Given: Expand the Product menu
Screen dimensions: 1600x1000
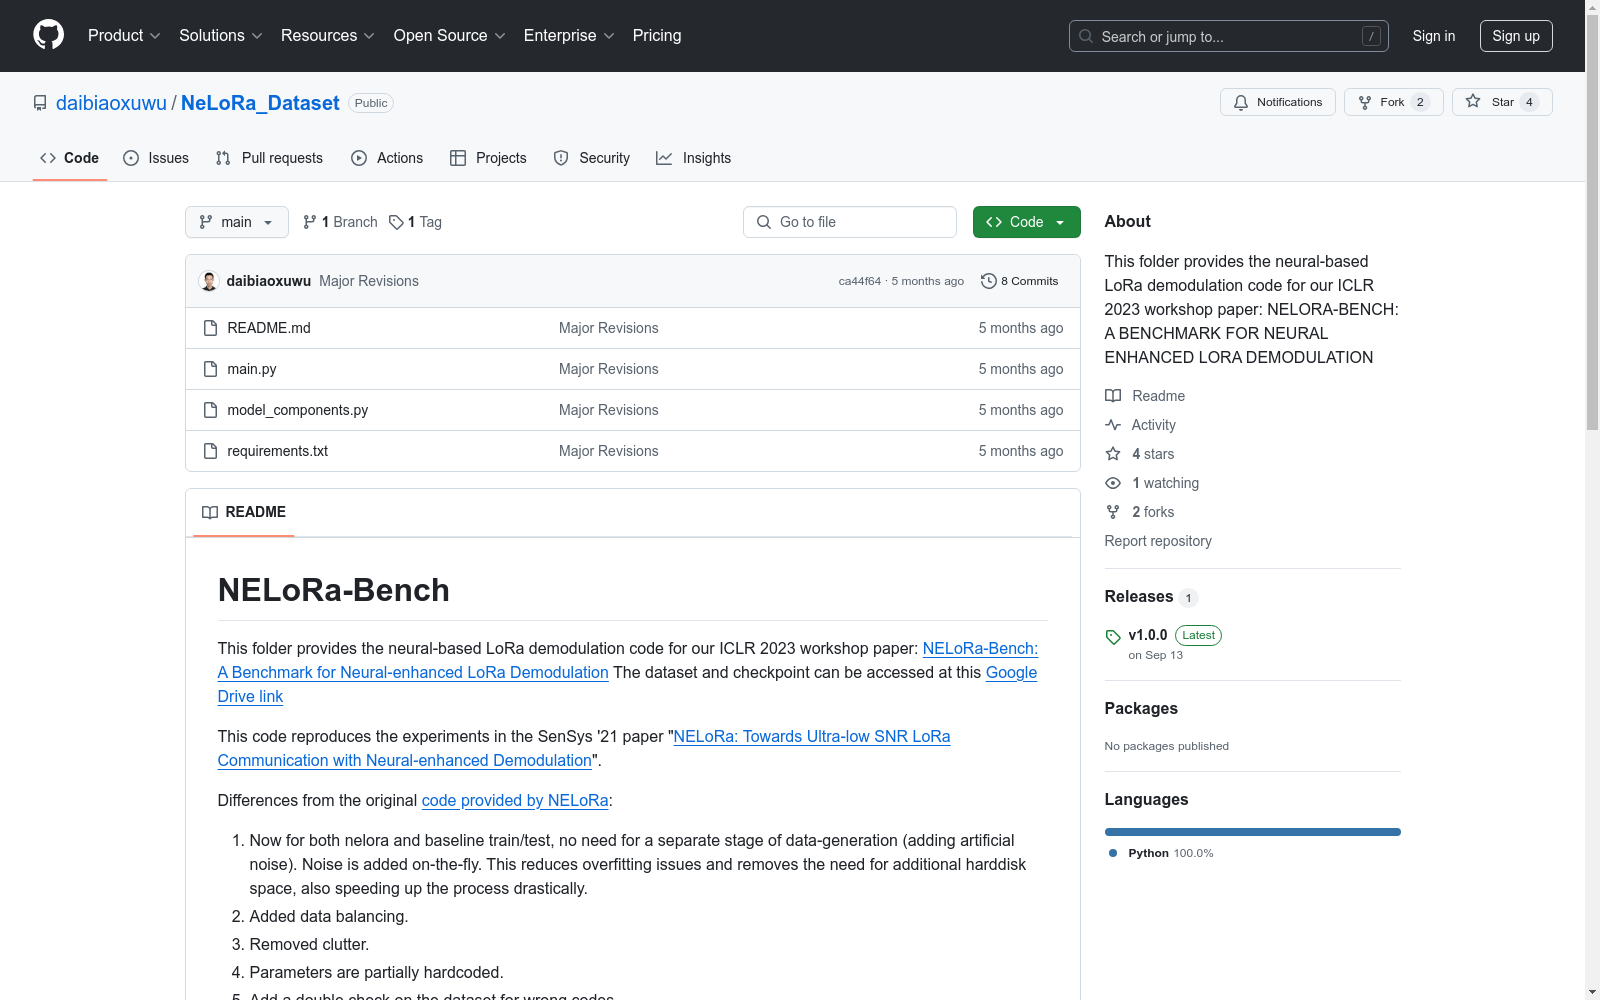Looking at the screenshot, I should [124, 36].
